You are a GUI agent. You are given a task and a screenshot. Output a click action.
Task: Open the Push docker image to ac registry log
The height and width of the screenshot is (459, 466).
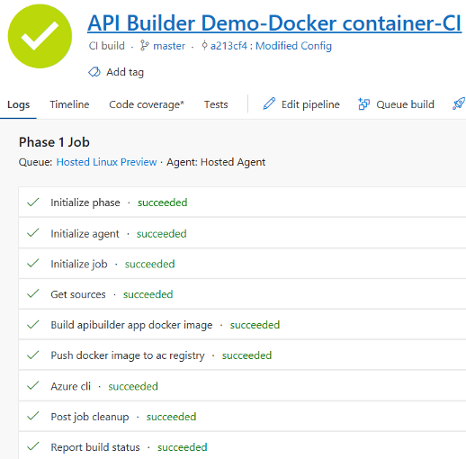[x=242, y=355]
